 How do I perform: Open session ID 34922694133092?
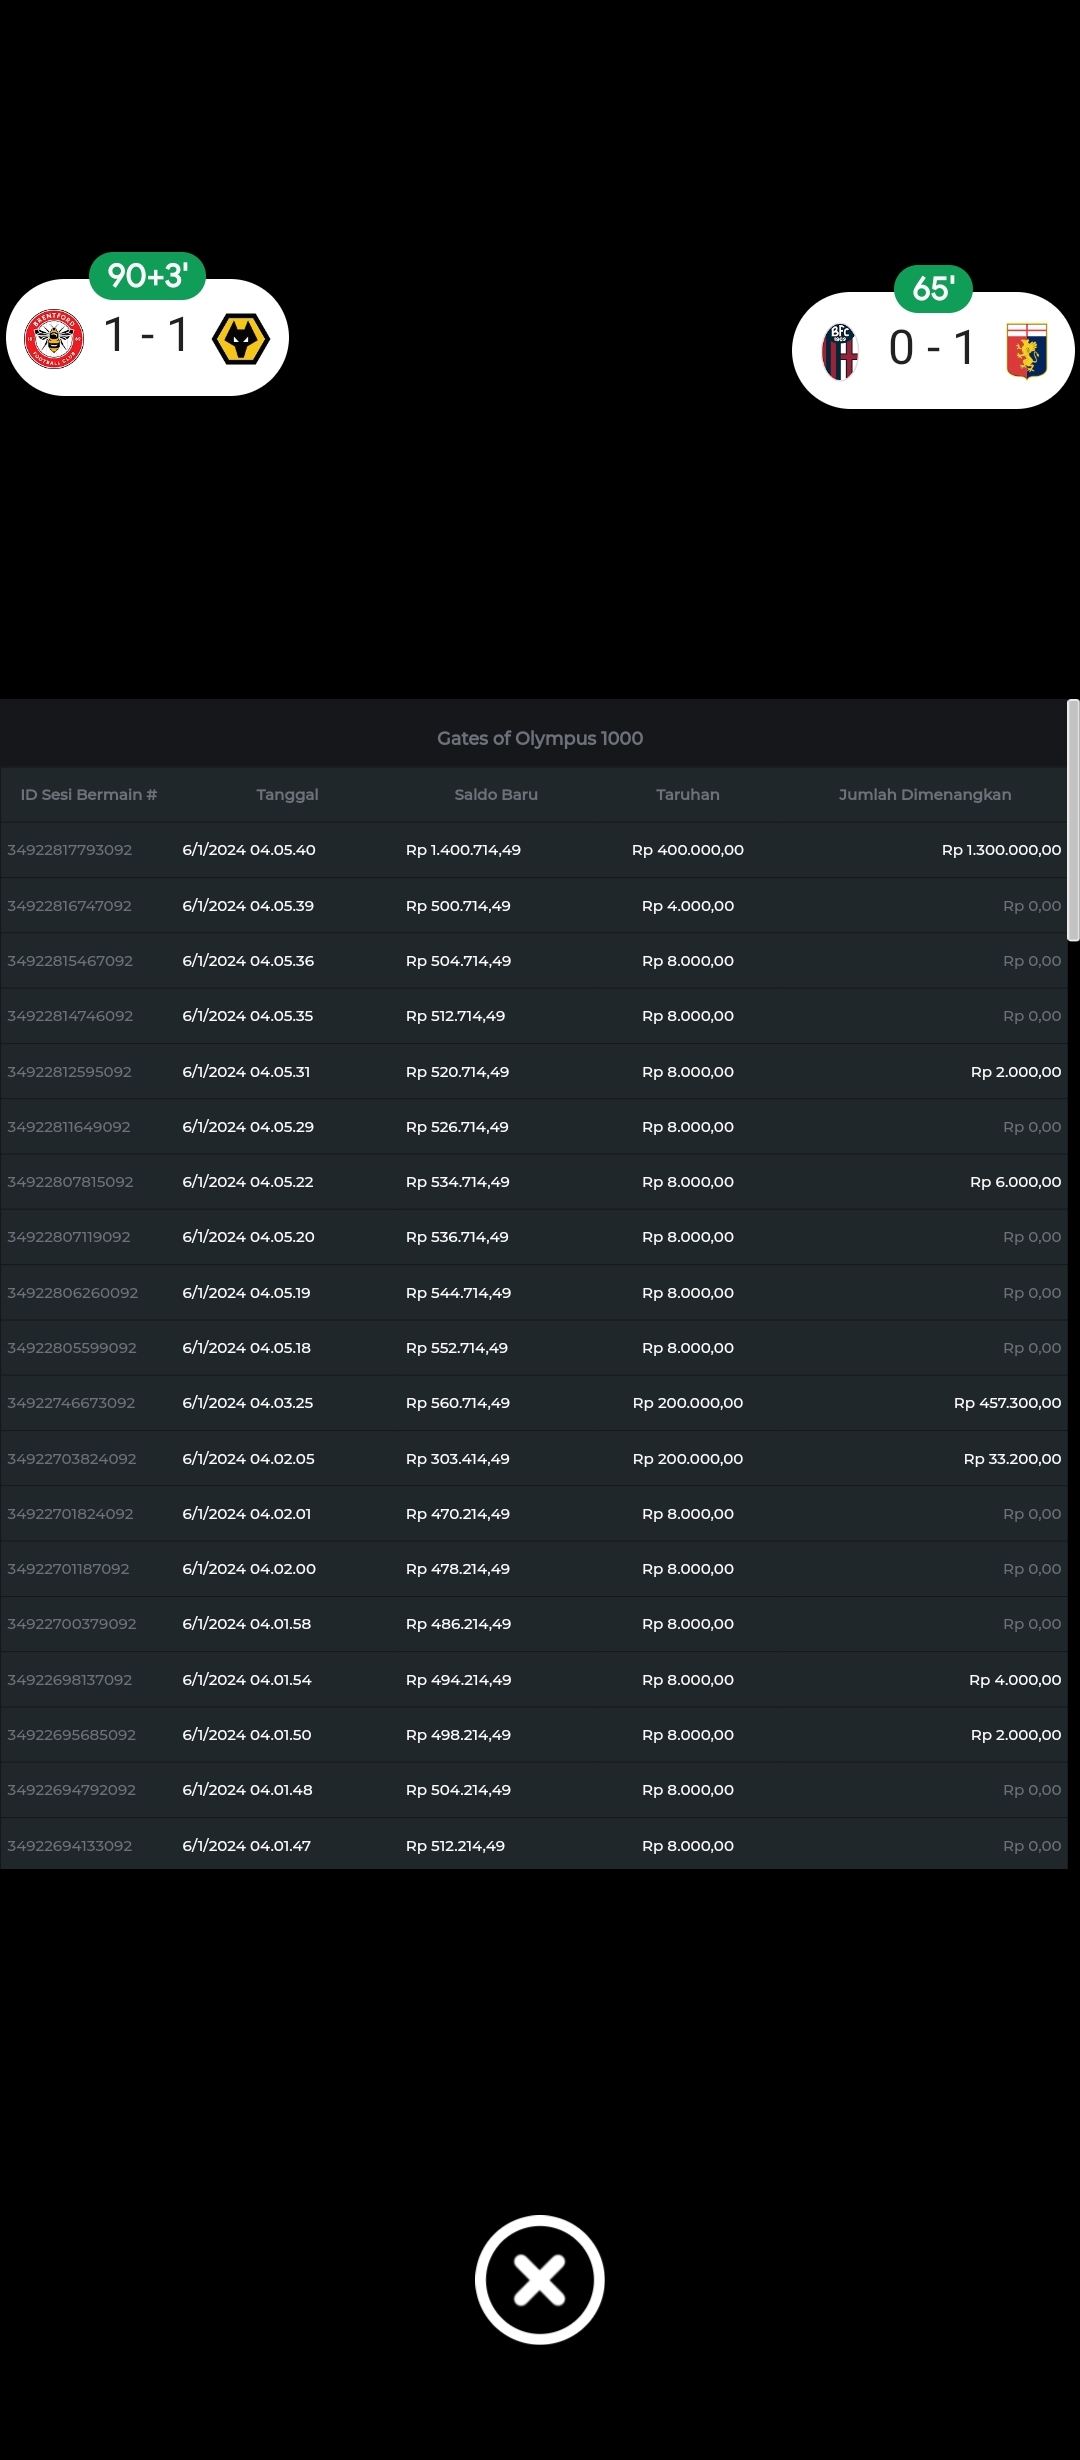[x=70, y=1846]
